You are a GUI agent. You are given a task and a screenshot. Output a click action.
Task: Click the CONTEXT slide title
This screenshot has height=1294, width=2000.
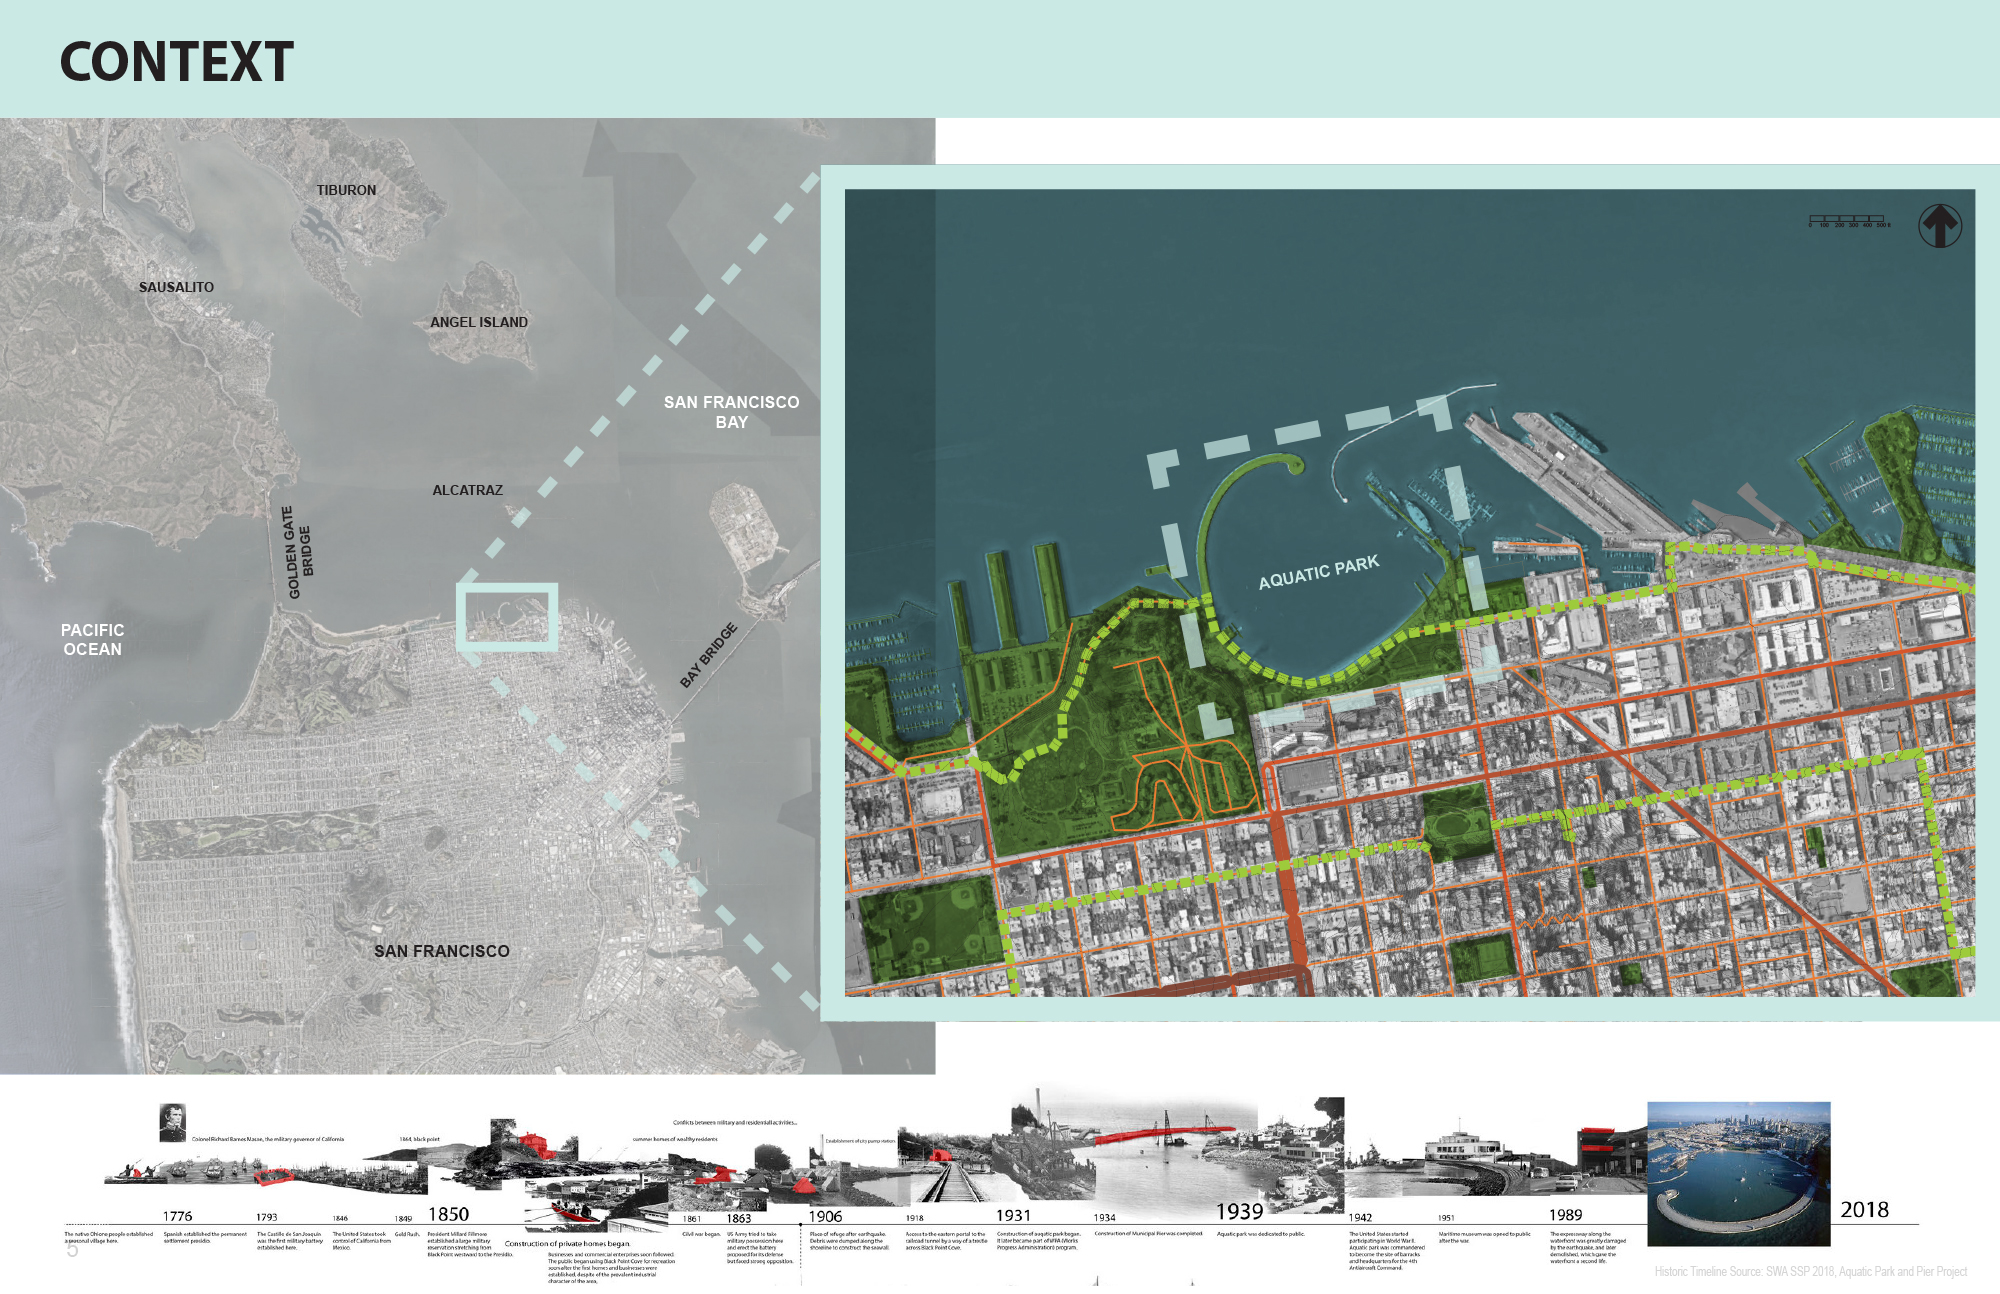tap(177, 62)
